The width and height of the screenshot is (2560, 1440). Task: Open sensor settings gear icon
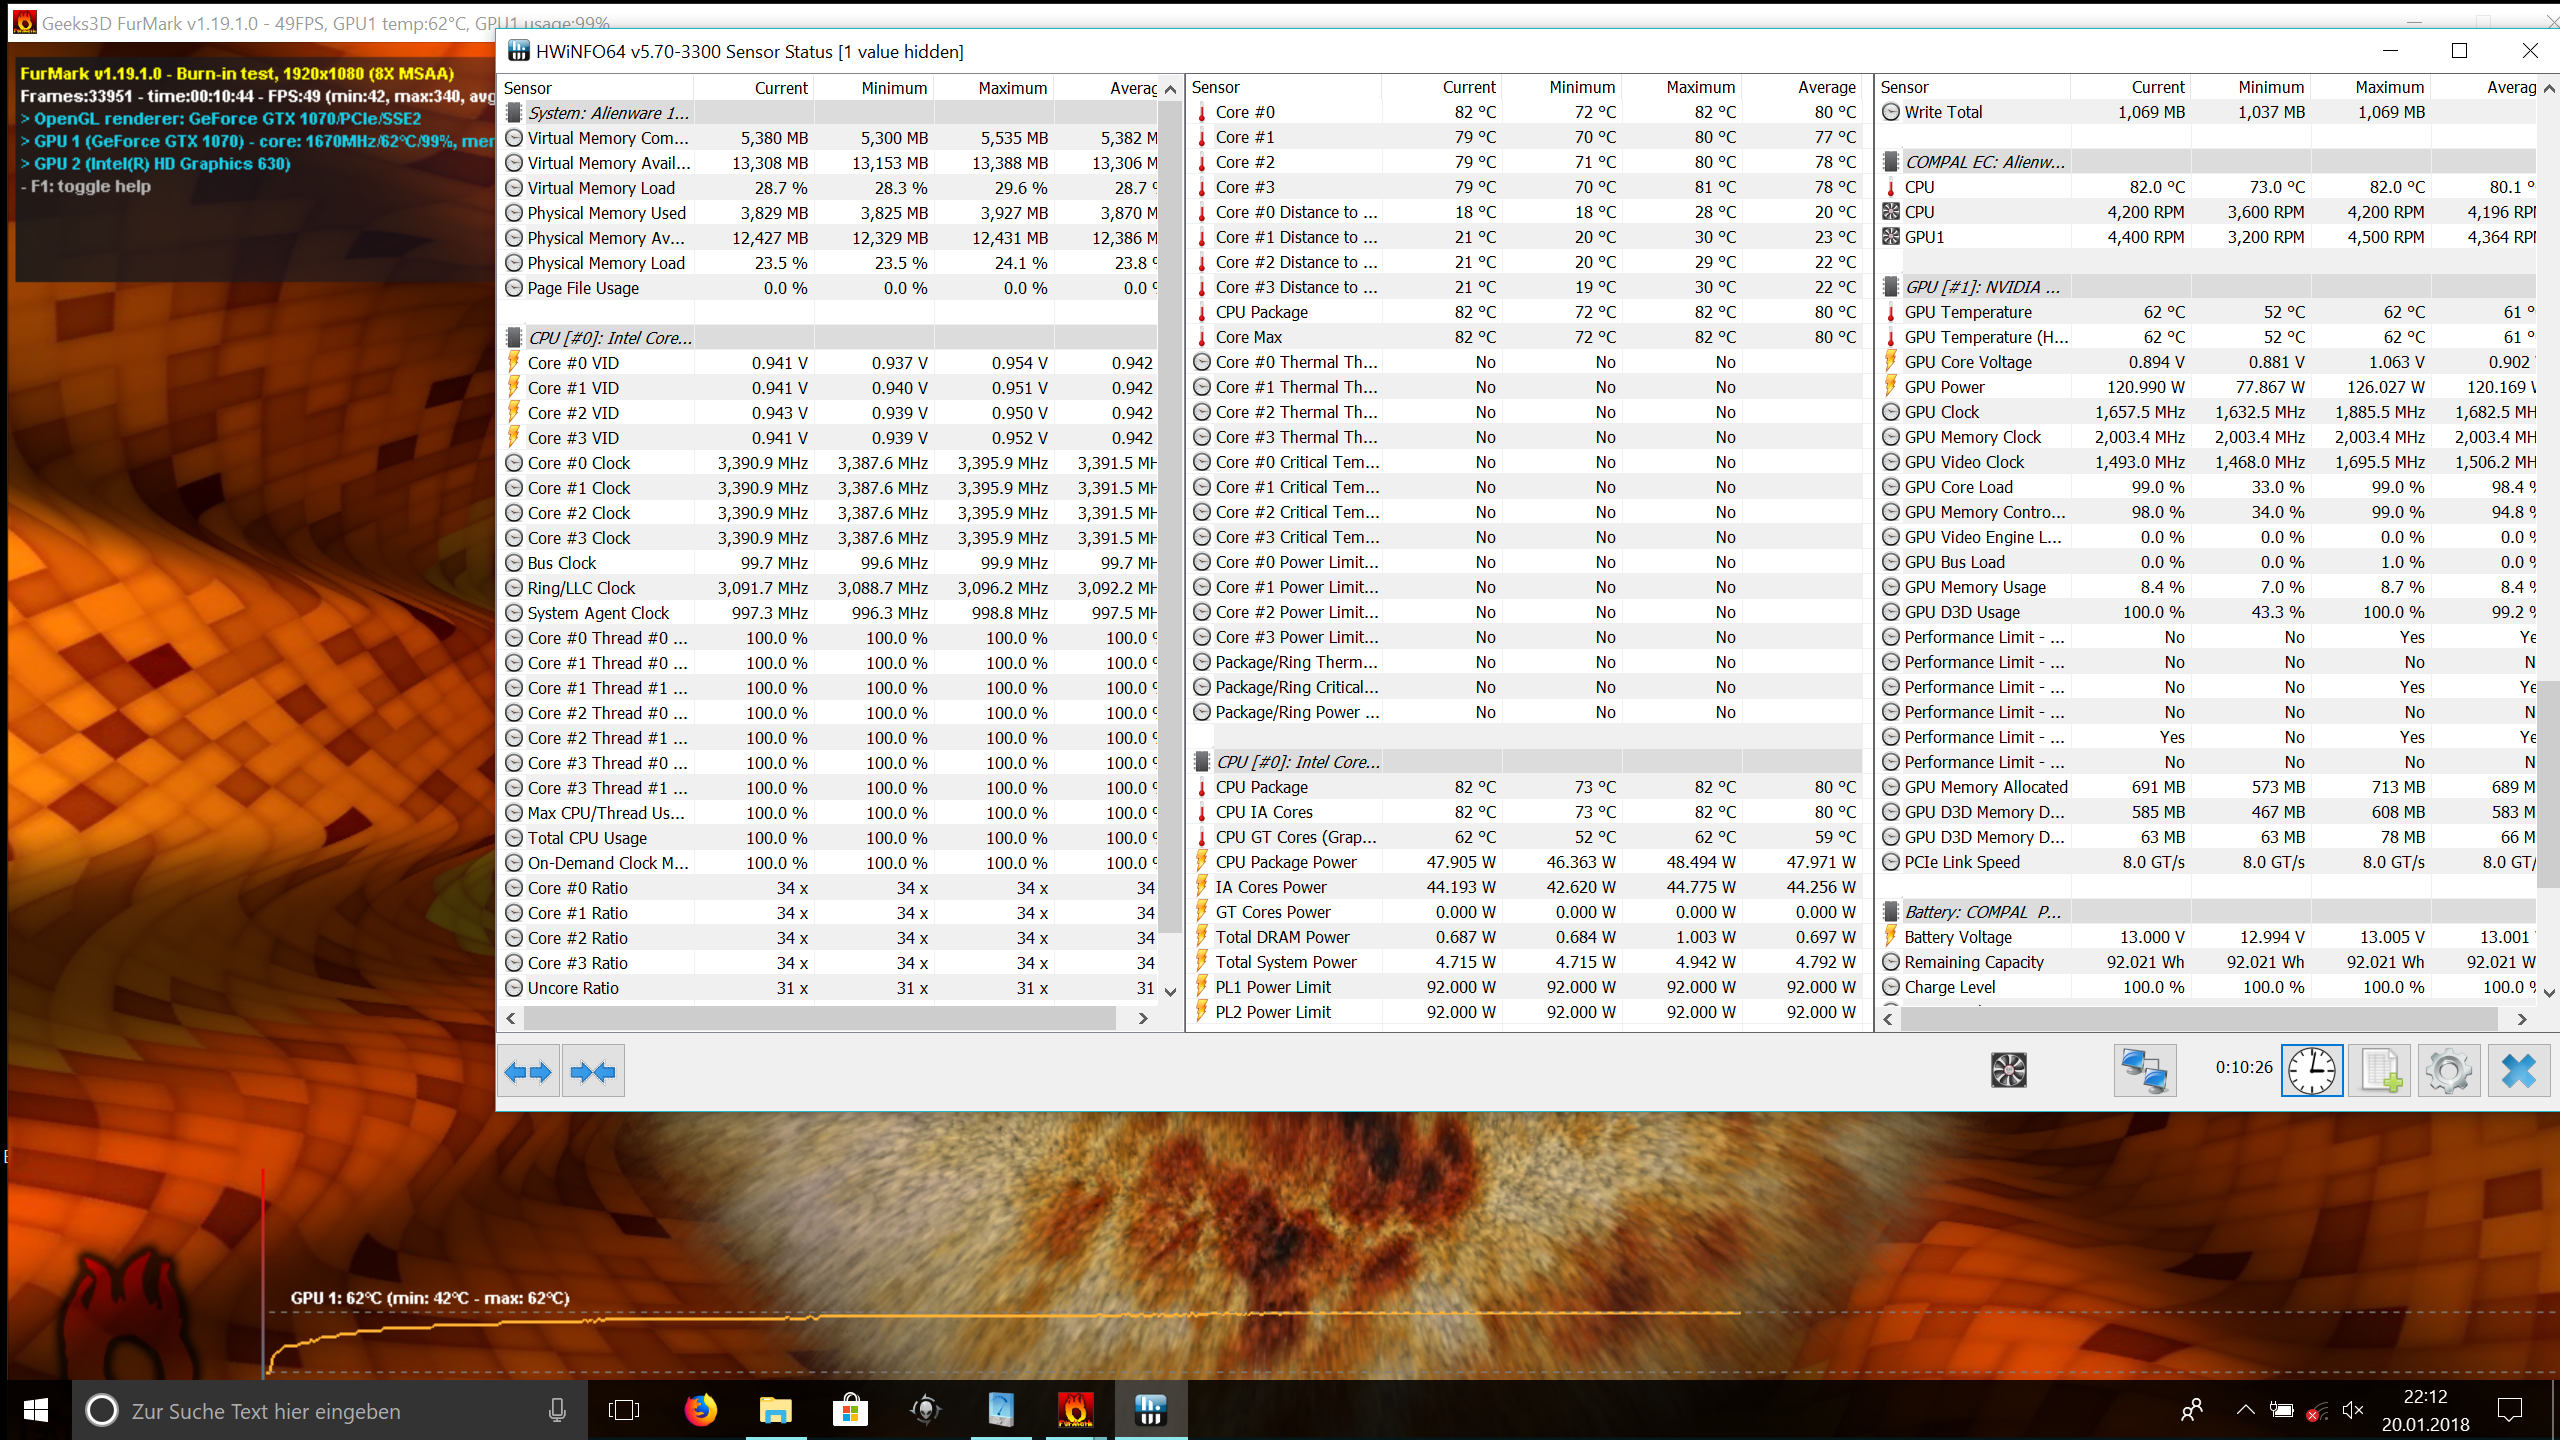(x=2448, y=1071)
